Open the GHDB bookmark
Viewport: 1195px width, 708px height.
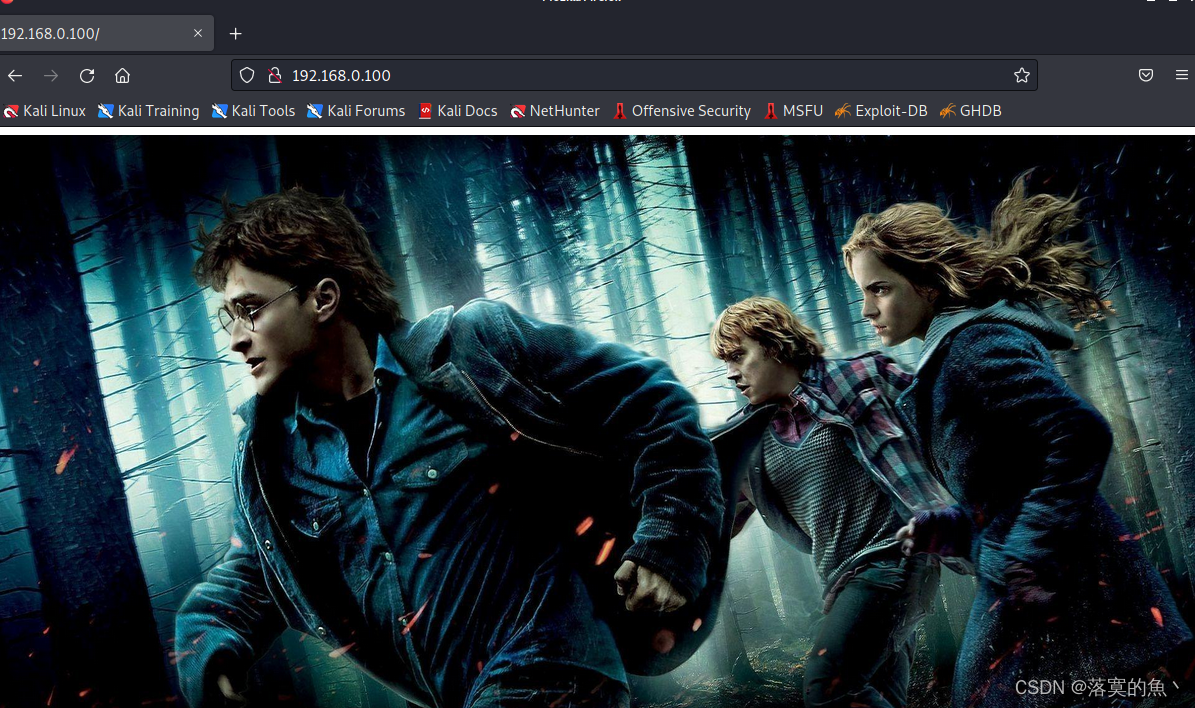970,111
